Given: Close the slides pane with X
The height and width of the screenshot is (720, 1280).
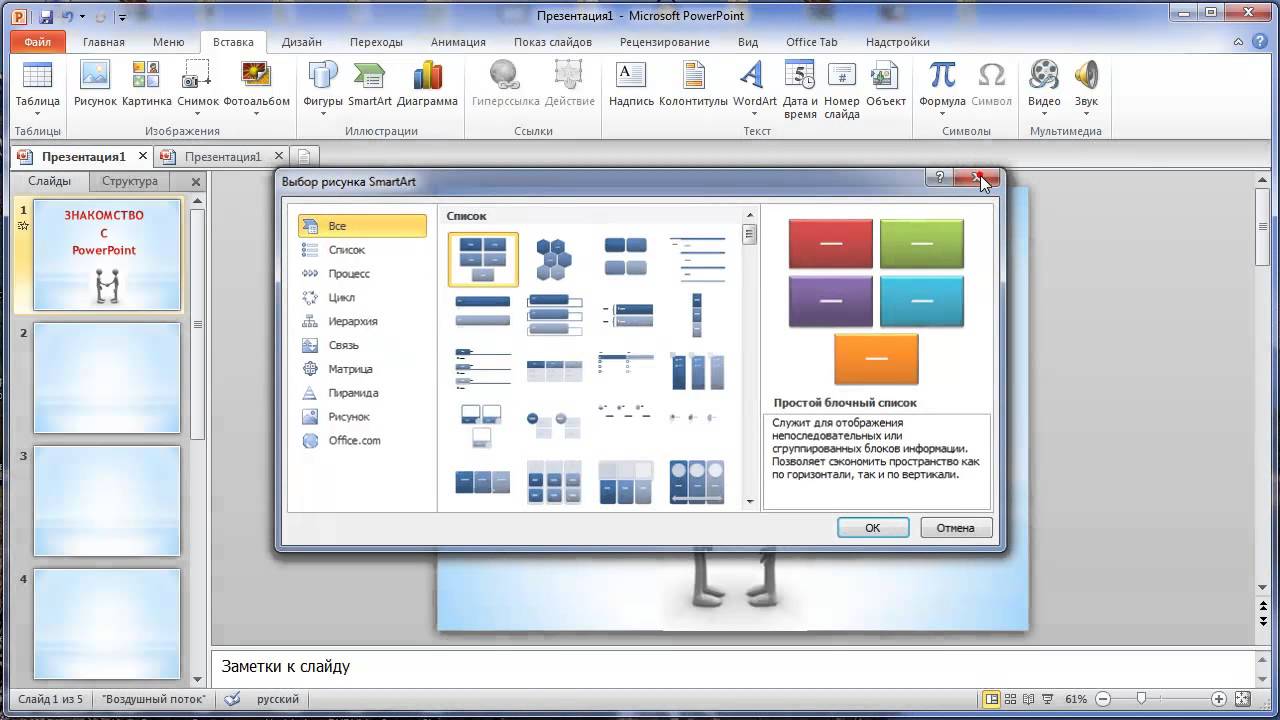Looking at the screenshot, I should tap(196, 182).
